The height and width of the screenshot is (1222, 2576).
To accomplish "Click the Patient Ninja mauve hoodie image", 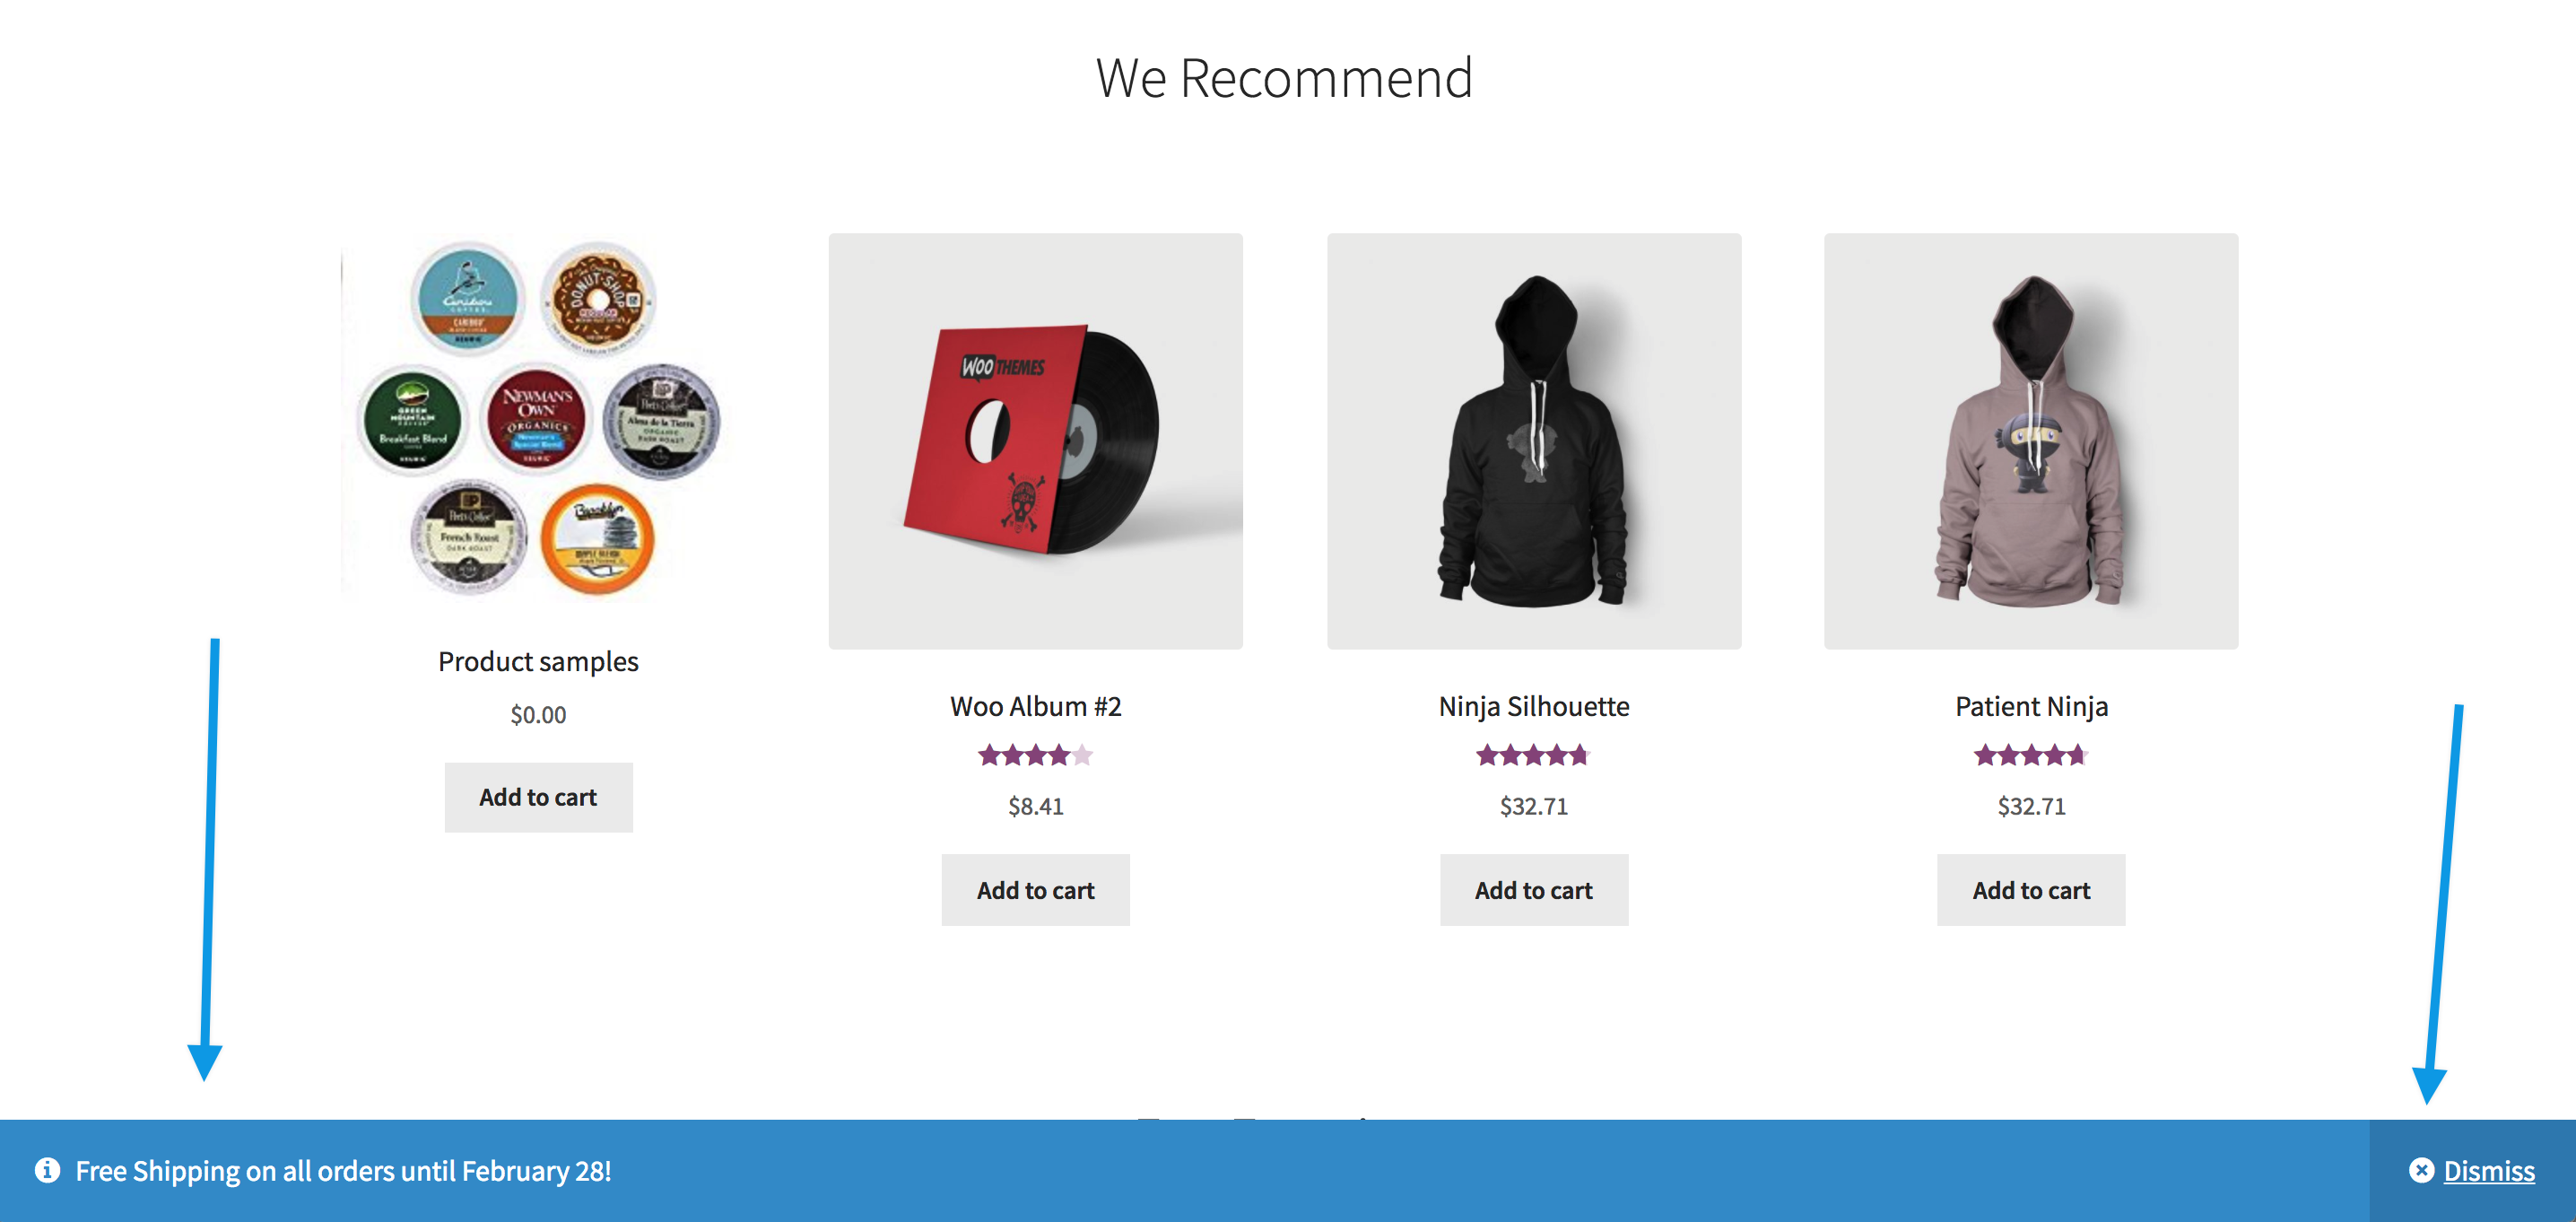I will click(2030, 440).
